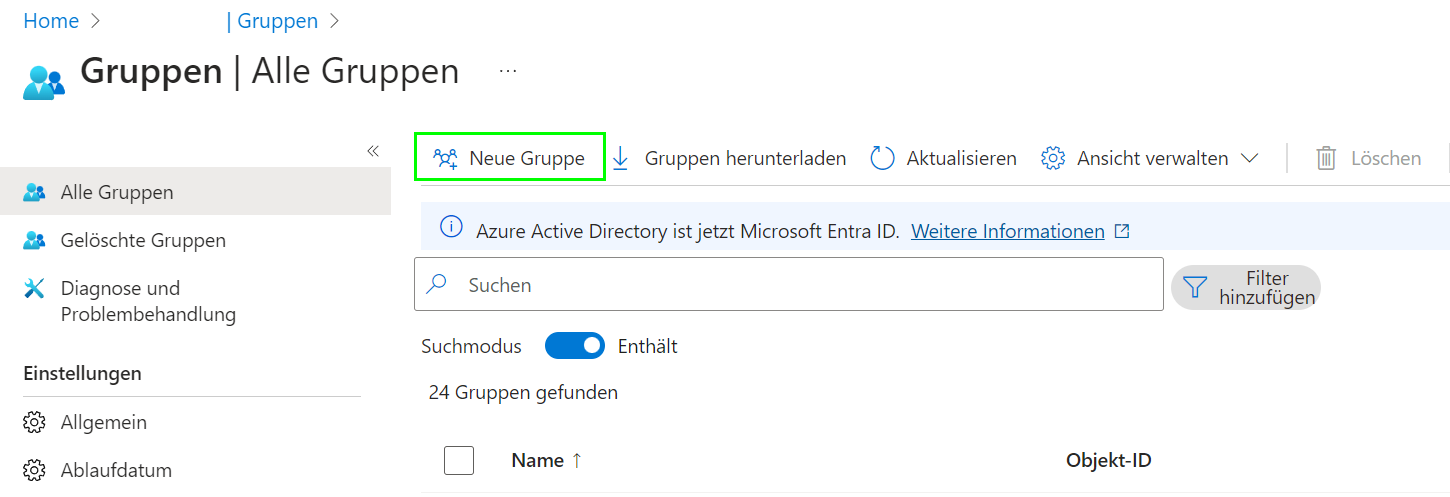
Task: Click the Allgemein gear icon
Action: (x=34, y=422)
